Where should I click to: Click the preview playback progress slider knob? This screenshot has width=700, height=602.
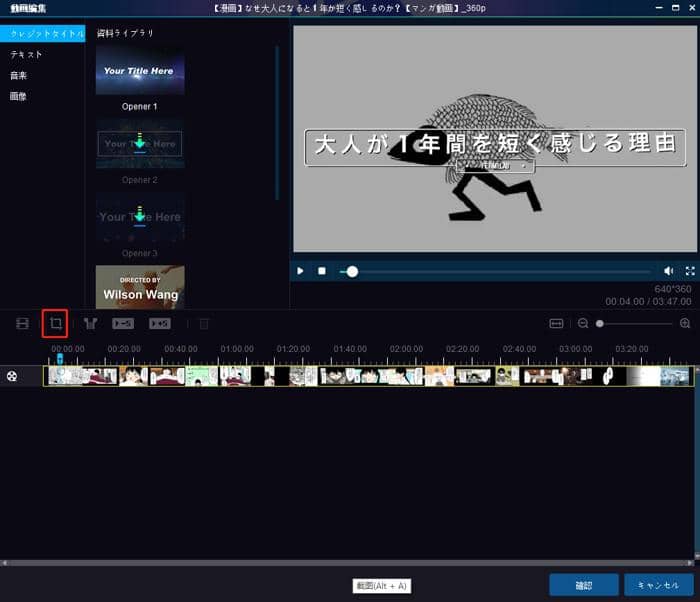click(352, 272)
